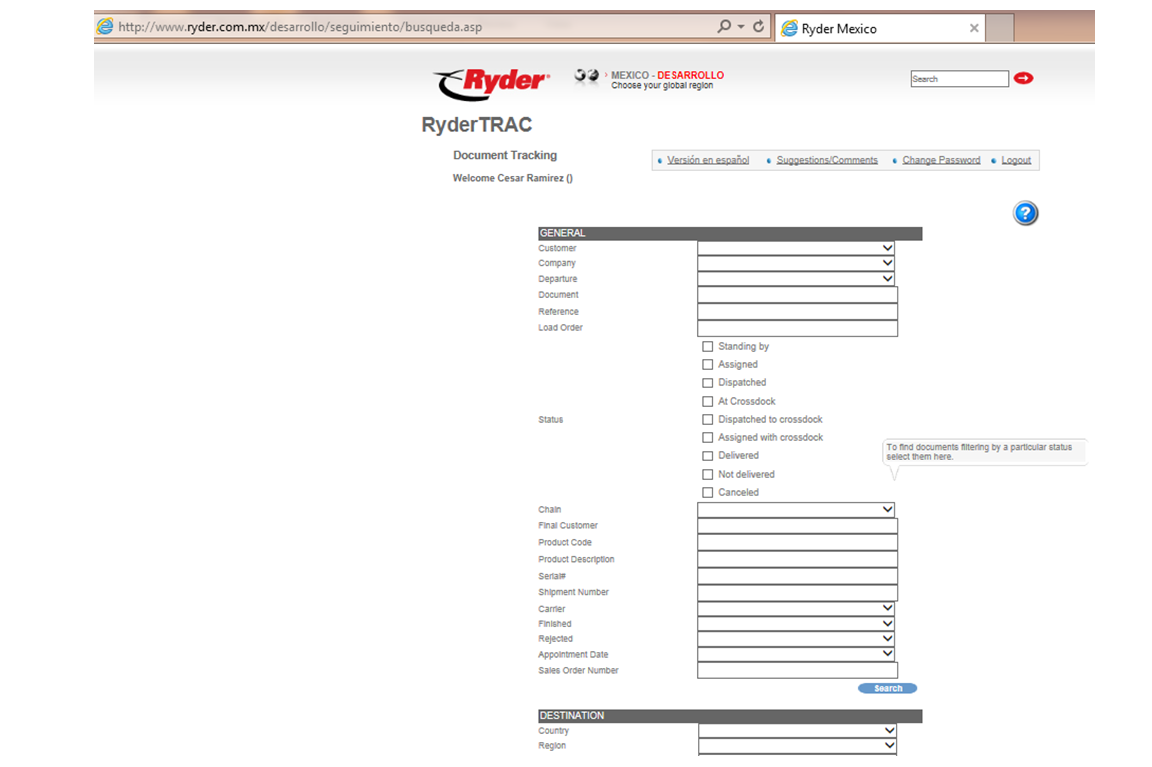Click the blue help question mark icon
The height and width of the screenshot is (767, 1152).
pyautogui.click(x=1025, y=213)
